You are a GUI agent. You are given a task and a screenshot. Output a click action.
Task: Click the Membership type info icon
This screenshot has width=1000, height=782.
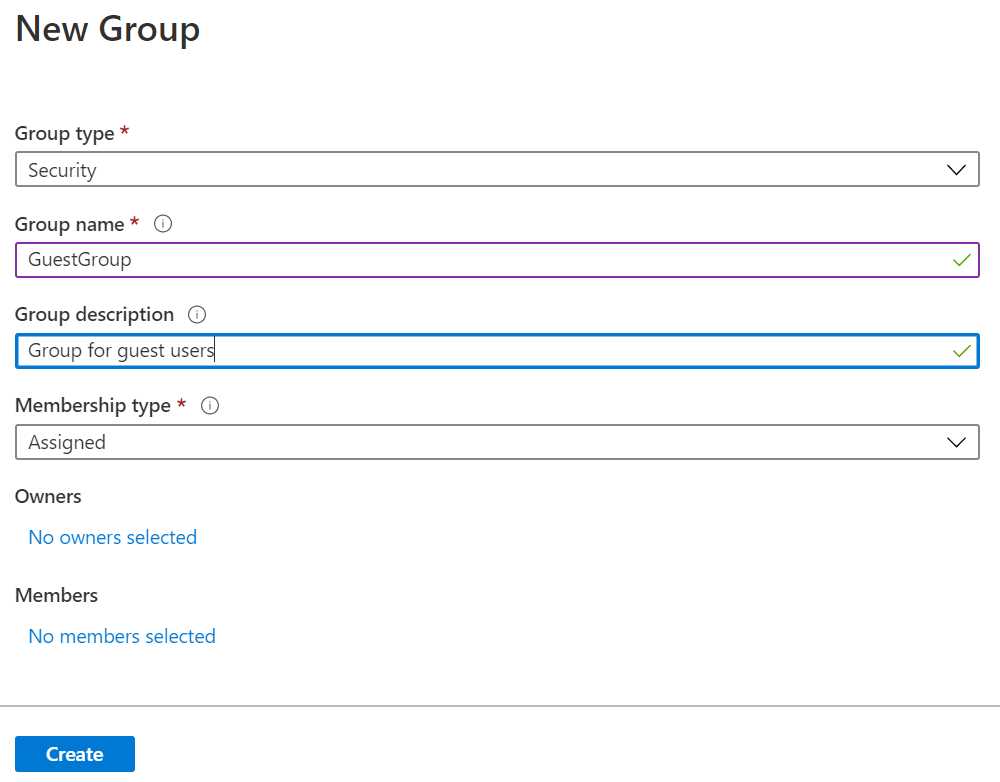(210, 405)
